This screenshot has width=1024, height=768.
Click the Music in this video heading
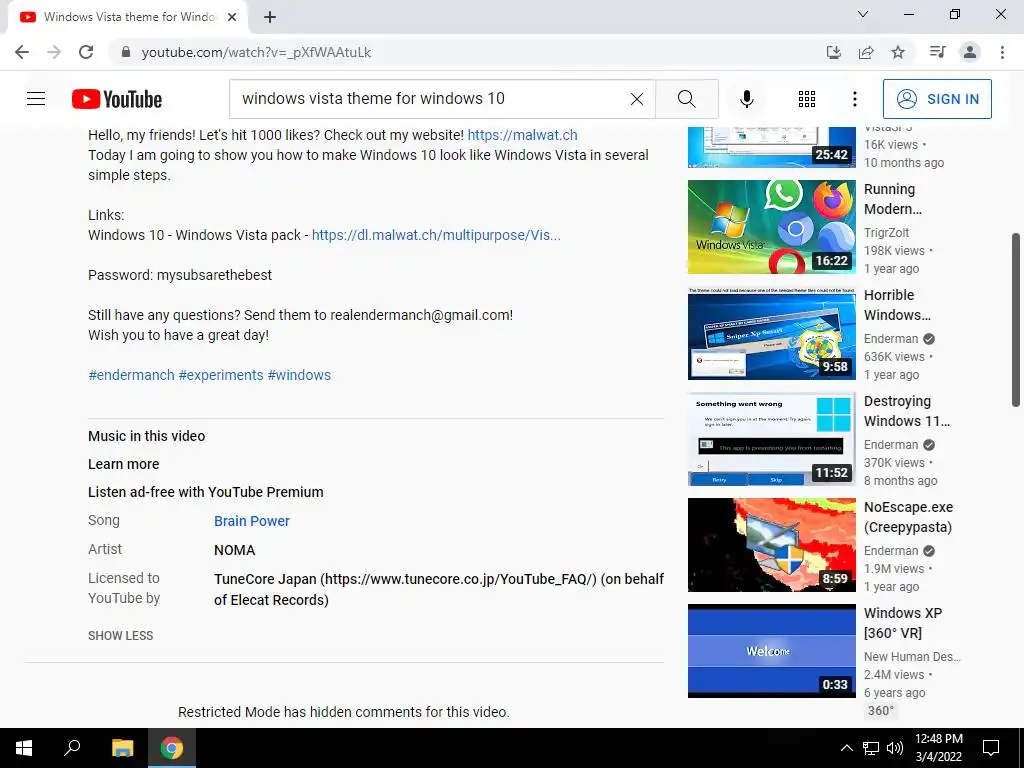coord(146,436)
